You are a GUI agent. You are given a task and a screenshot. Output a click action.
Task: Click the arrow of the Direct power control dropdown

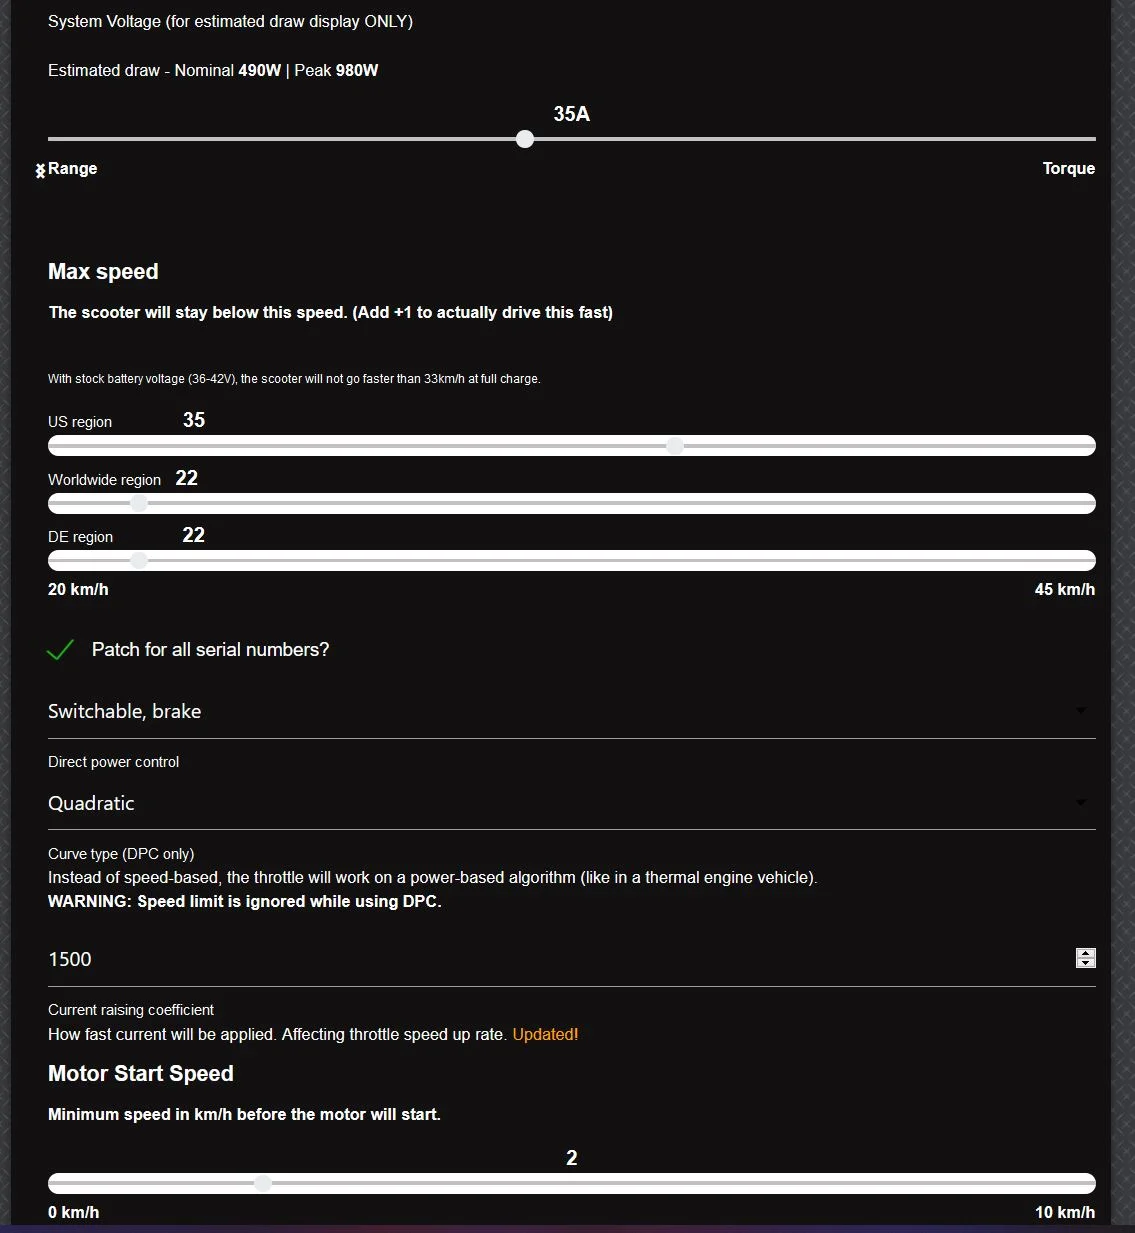pyautogui.click(x=1081, y=711)
